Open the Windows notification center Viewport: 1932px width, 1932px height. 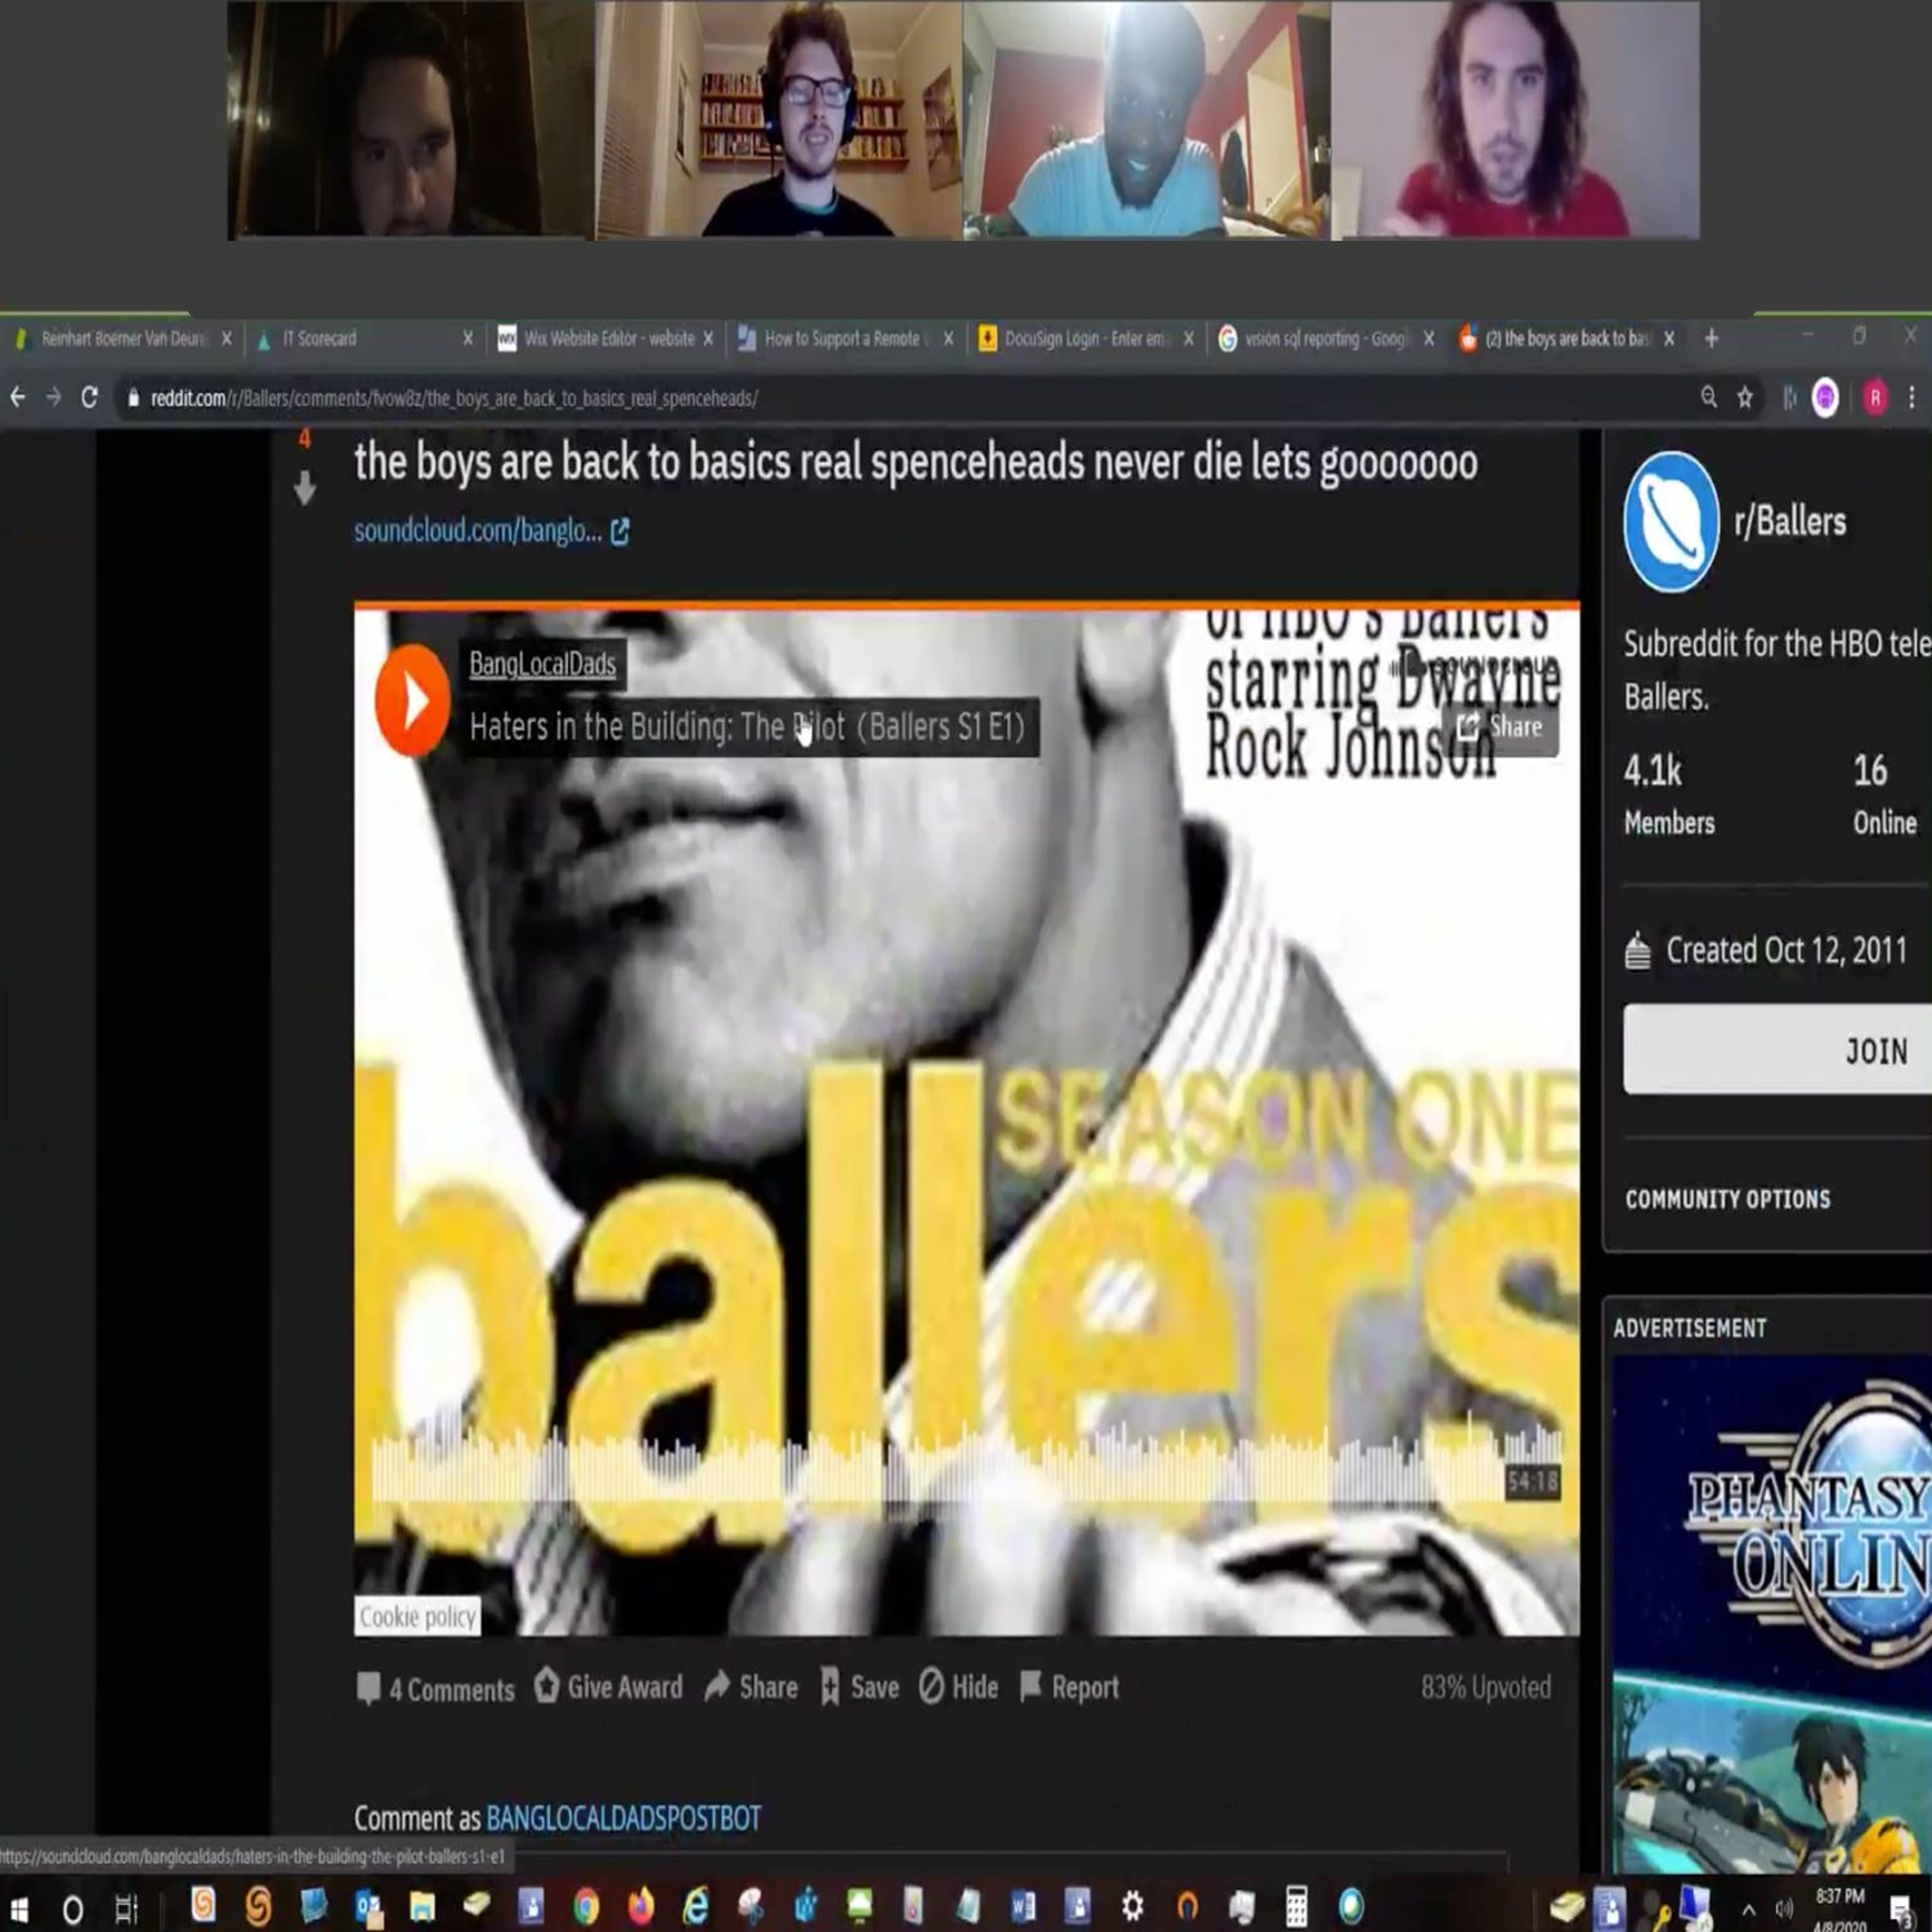coord(1901,1910)
